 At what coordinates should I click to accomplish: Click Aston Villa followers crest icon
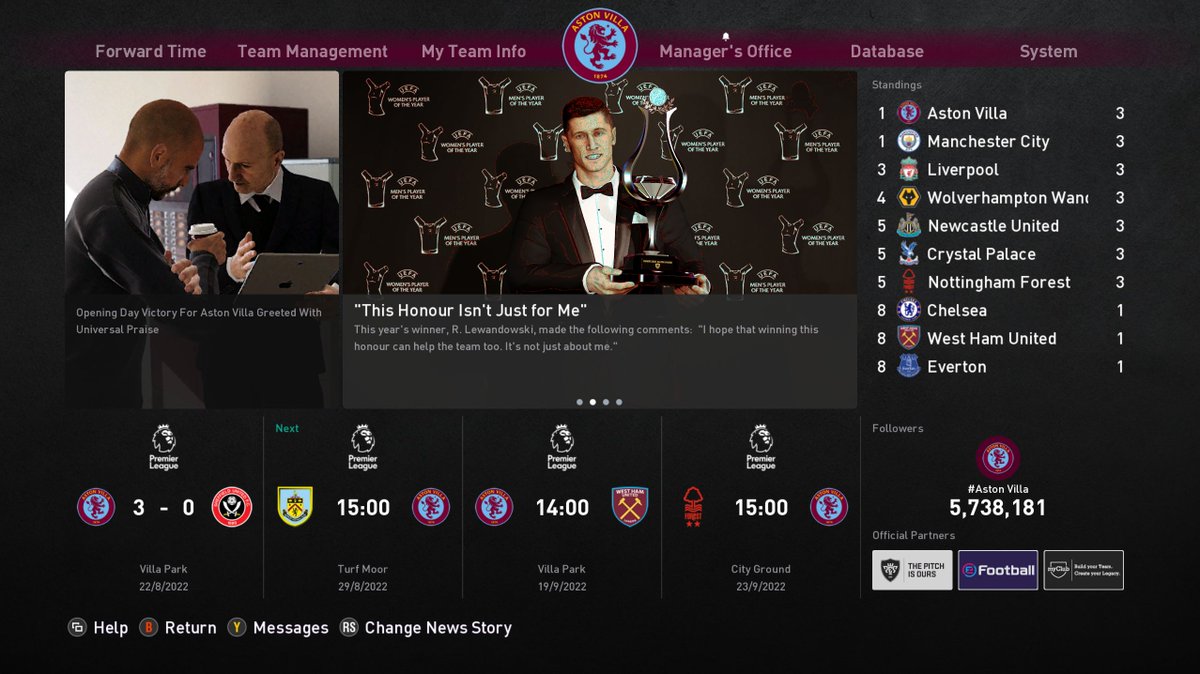coord(998,459)
